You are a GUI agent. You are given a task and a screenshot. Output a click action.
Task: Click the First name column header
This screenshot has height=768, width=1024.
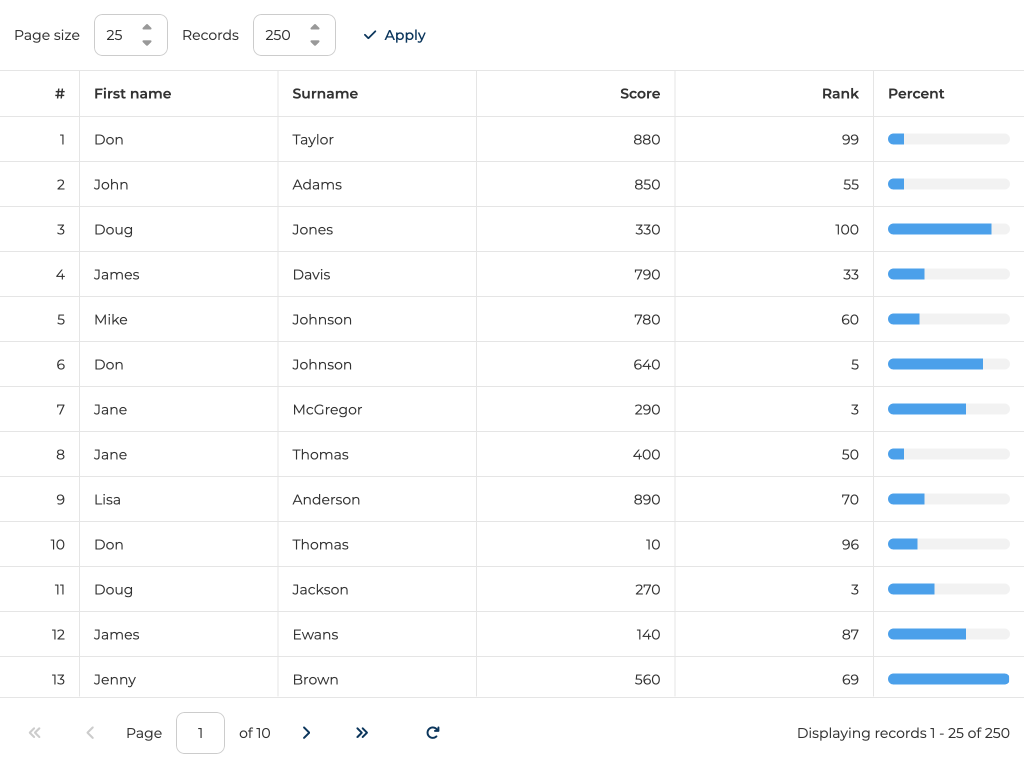coord(132,94)
